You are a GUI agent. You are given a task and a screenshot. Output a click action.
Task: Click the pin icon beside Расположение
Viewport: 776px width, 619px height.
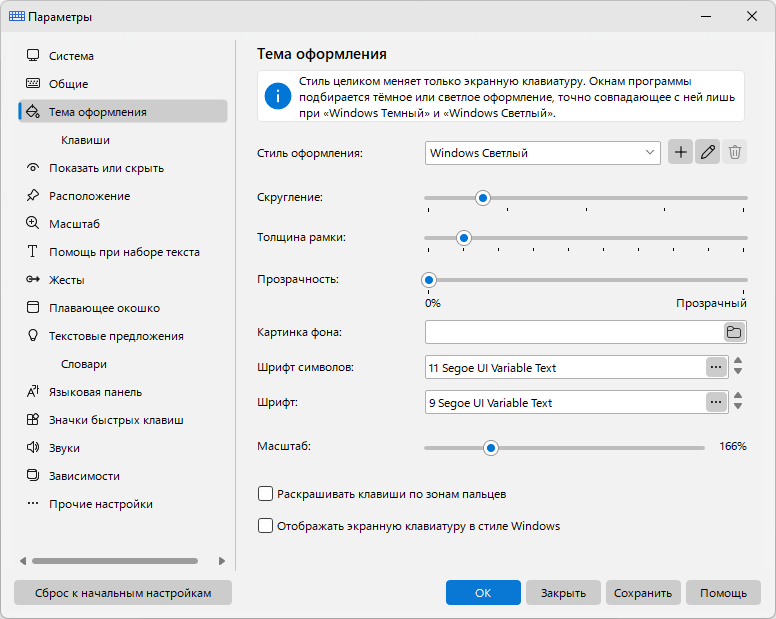click(33, 195)
